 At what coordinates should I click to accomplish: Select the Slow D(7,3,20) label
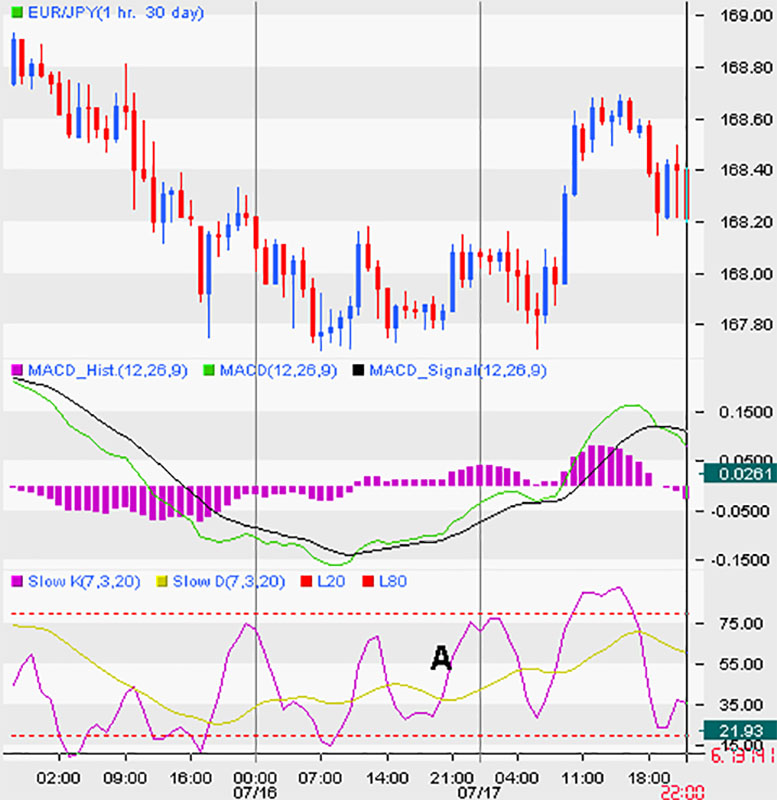coord(229,582)
